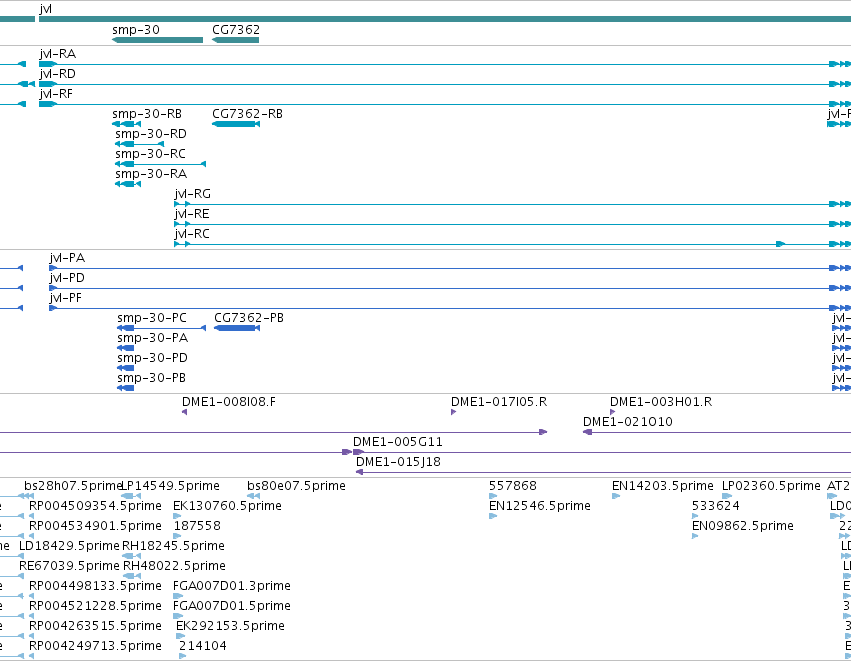Open EST EN12546.5prime
Viewport: 851px width, 661px height.
(539, 506)
